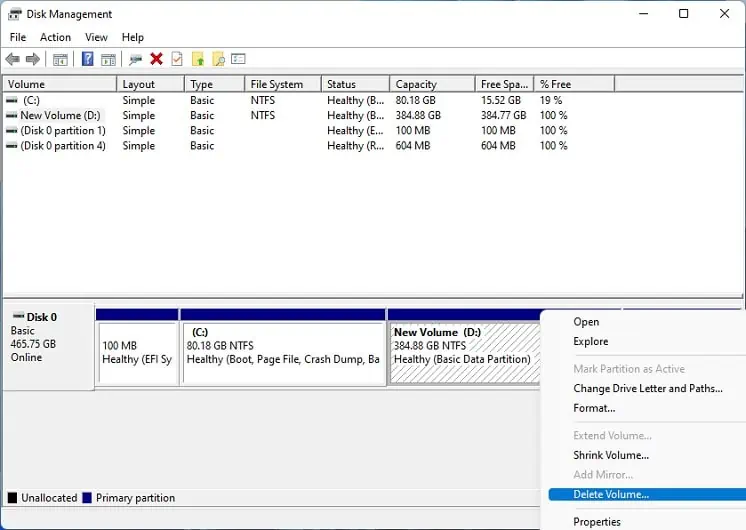Image resolution: width=746 pixels, height=530 pixels.
Task: Click the red X Delete toolbar icon
Action: (x=156, y=60)
